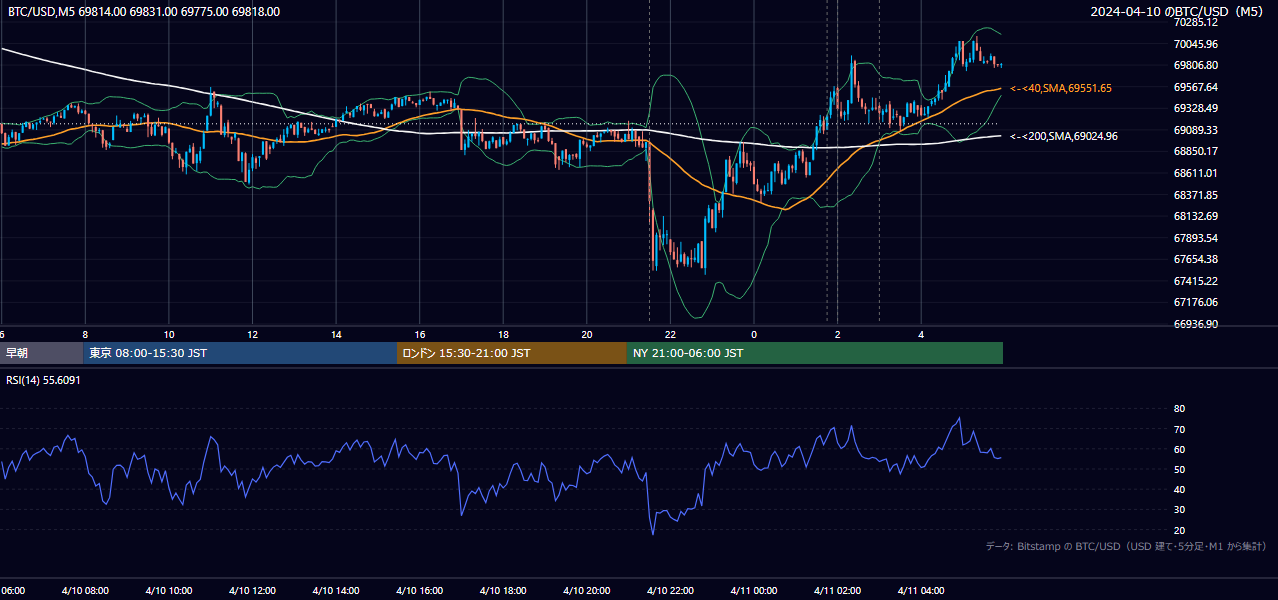1278x600 pixels.
Task: Click price axis value 67176.06
Action: pyautogui.click(x=1195, y=302)
